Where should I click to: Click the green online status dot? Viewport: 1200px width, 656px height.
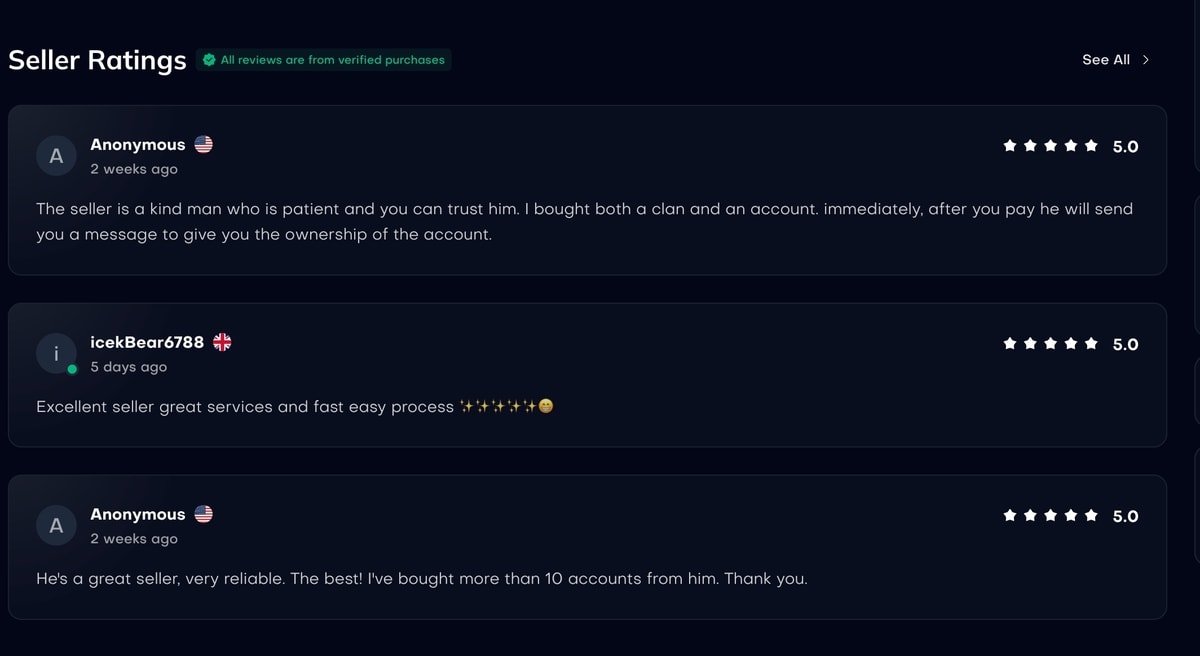point(72,370)
